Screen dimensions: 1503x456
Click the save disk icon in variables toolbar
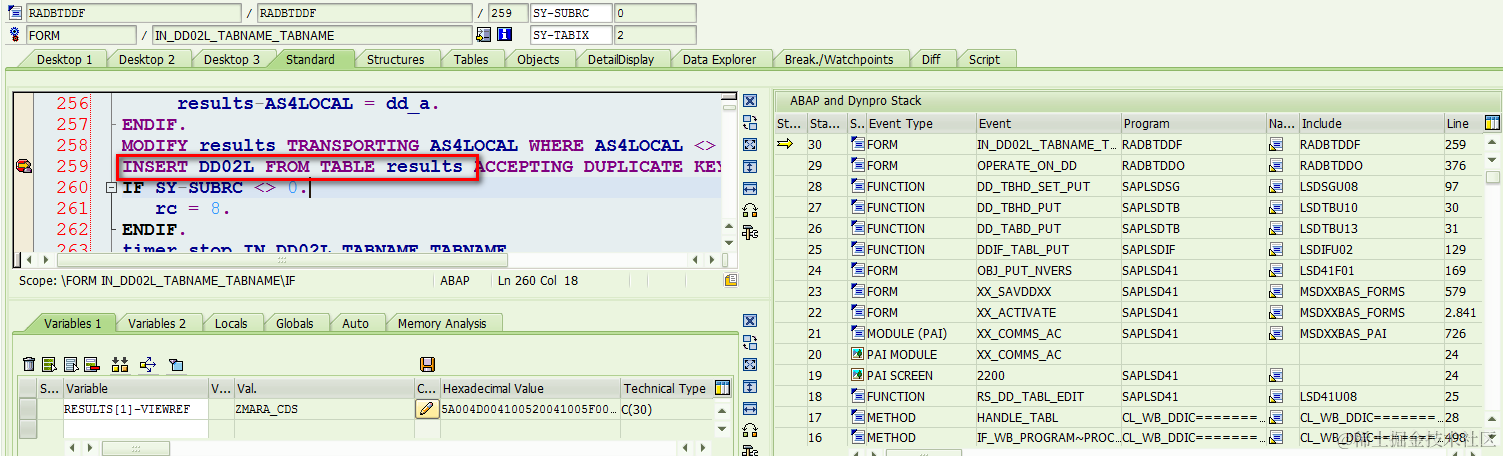point(427,364)
